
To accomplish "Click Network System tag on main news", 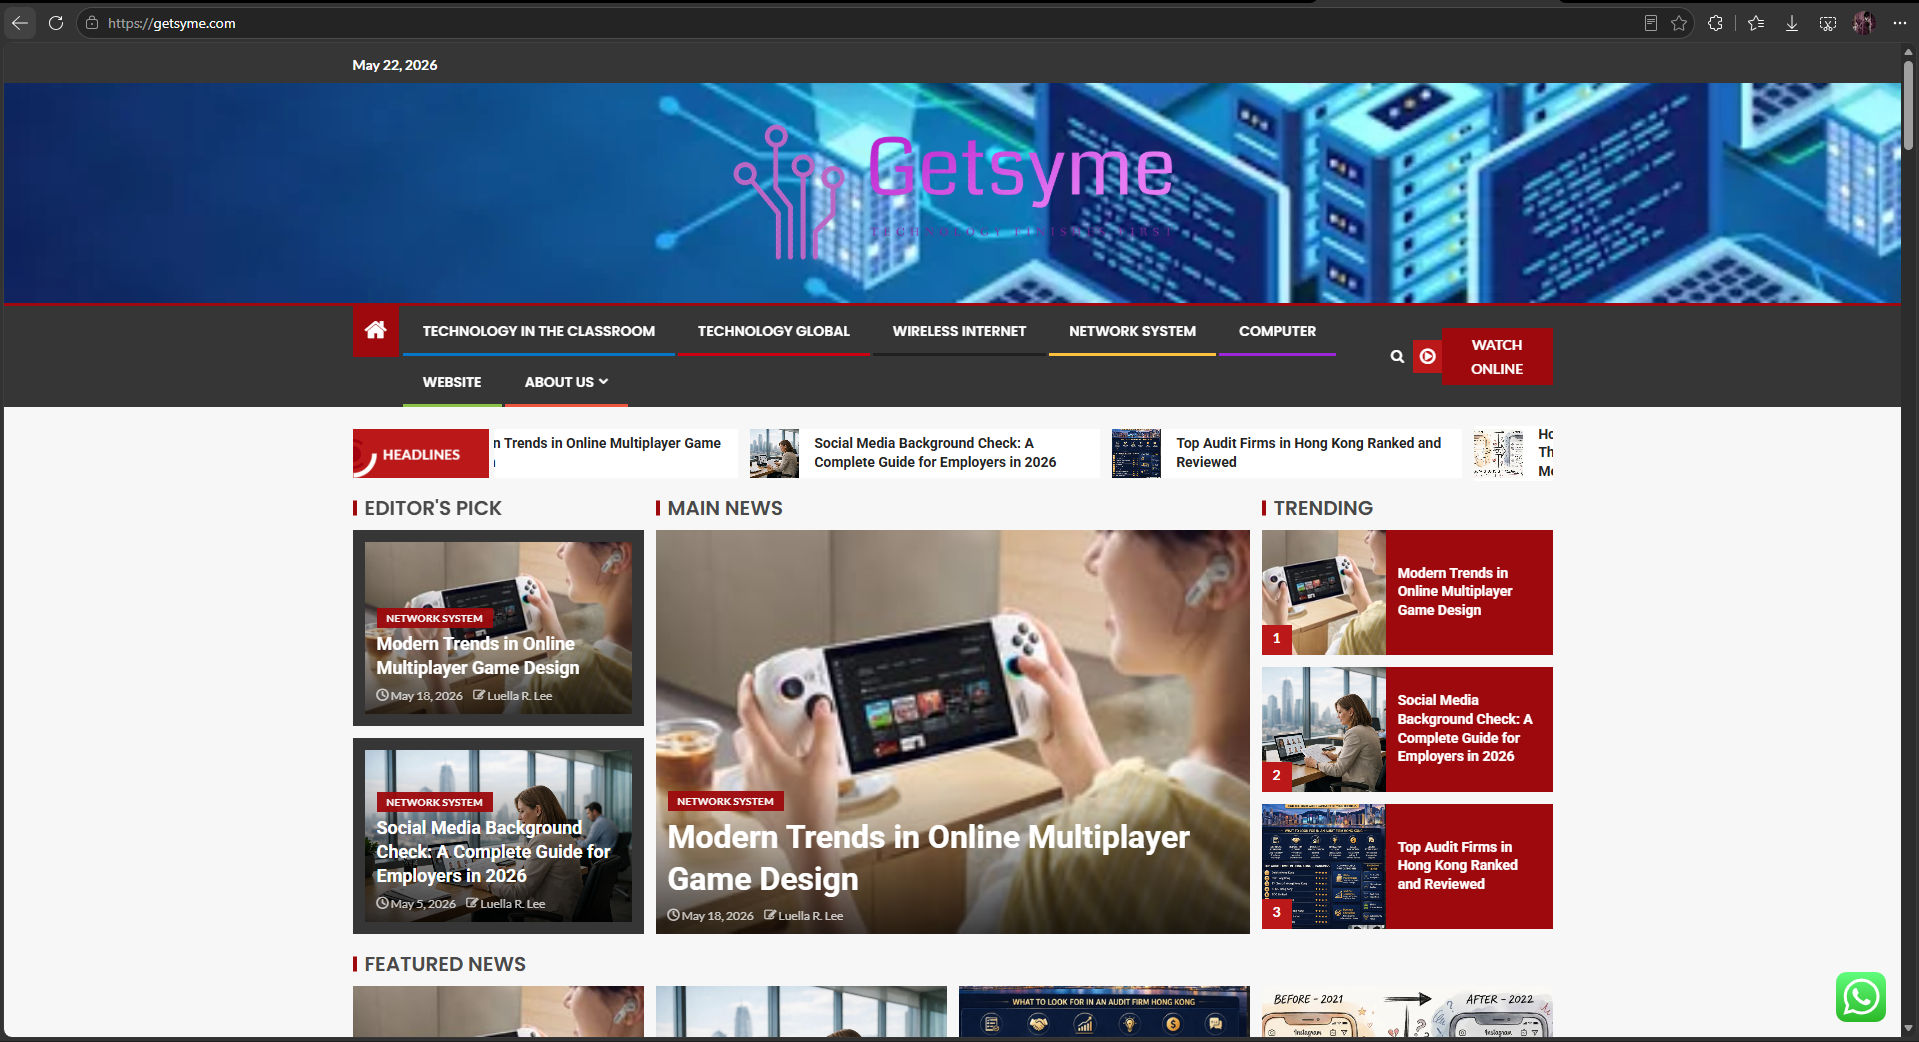I will 725,801.
